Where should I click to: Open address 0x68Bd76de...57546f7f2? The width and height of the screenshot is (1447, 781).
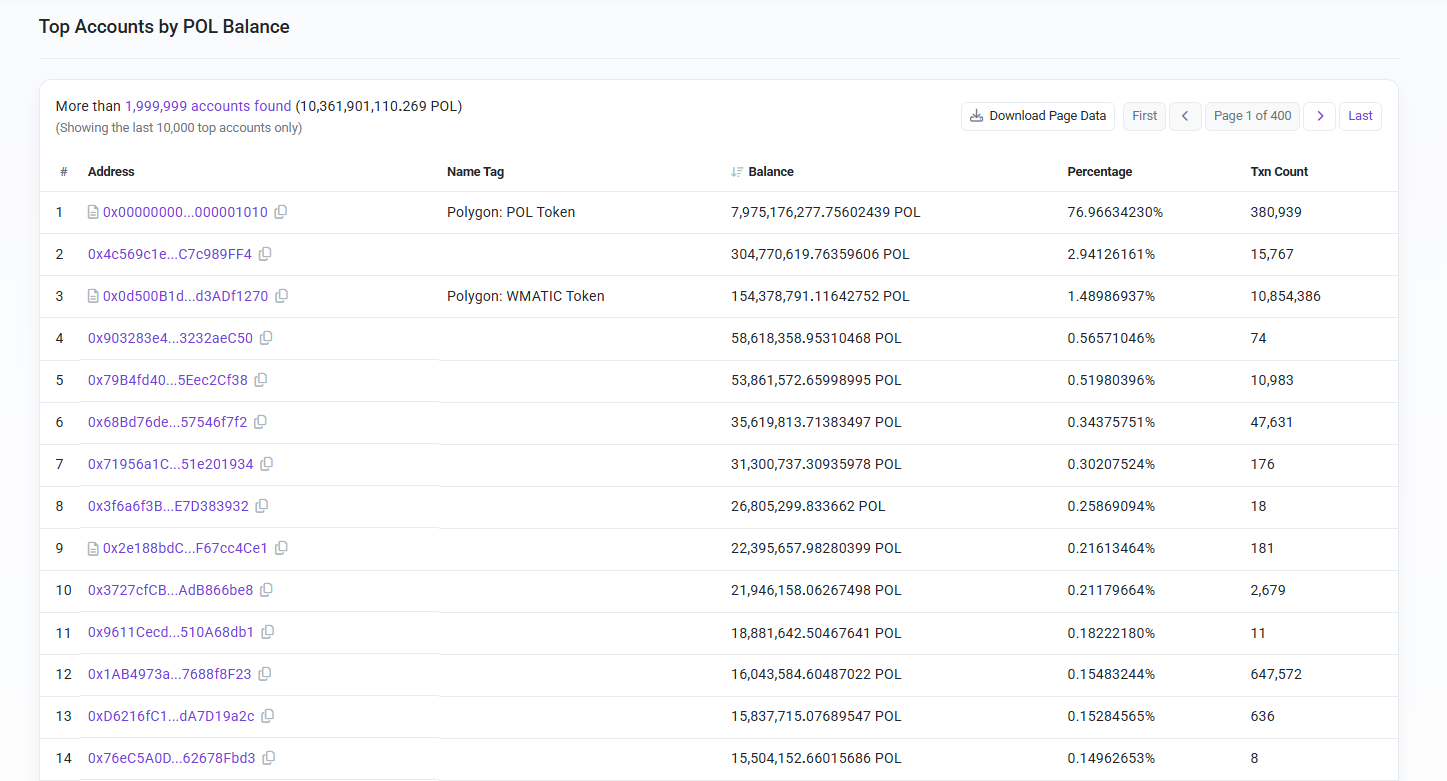[x=167, y=422]
